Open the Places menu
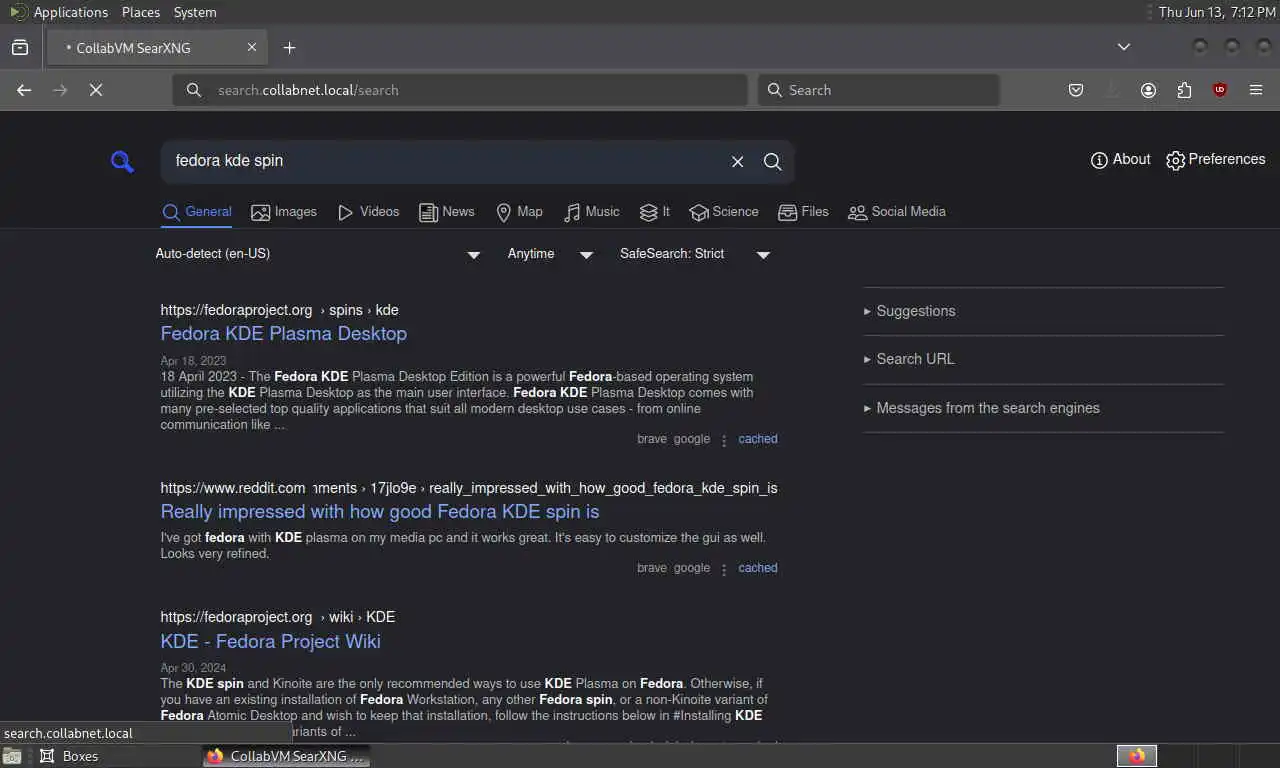This screenshot has height=768, width=1280. click(141, 12)
